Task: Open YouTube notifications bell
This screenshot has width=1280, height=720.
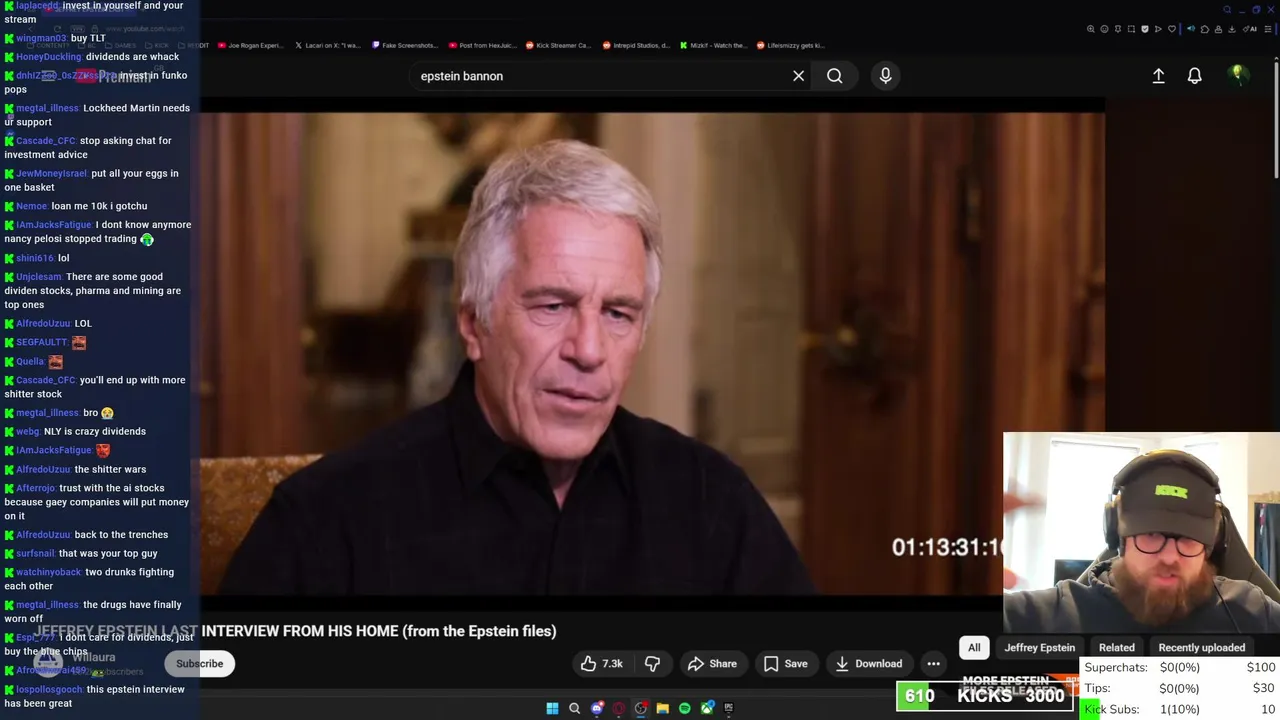Action: [1194, 76]
